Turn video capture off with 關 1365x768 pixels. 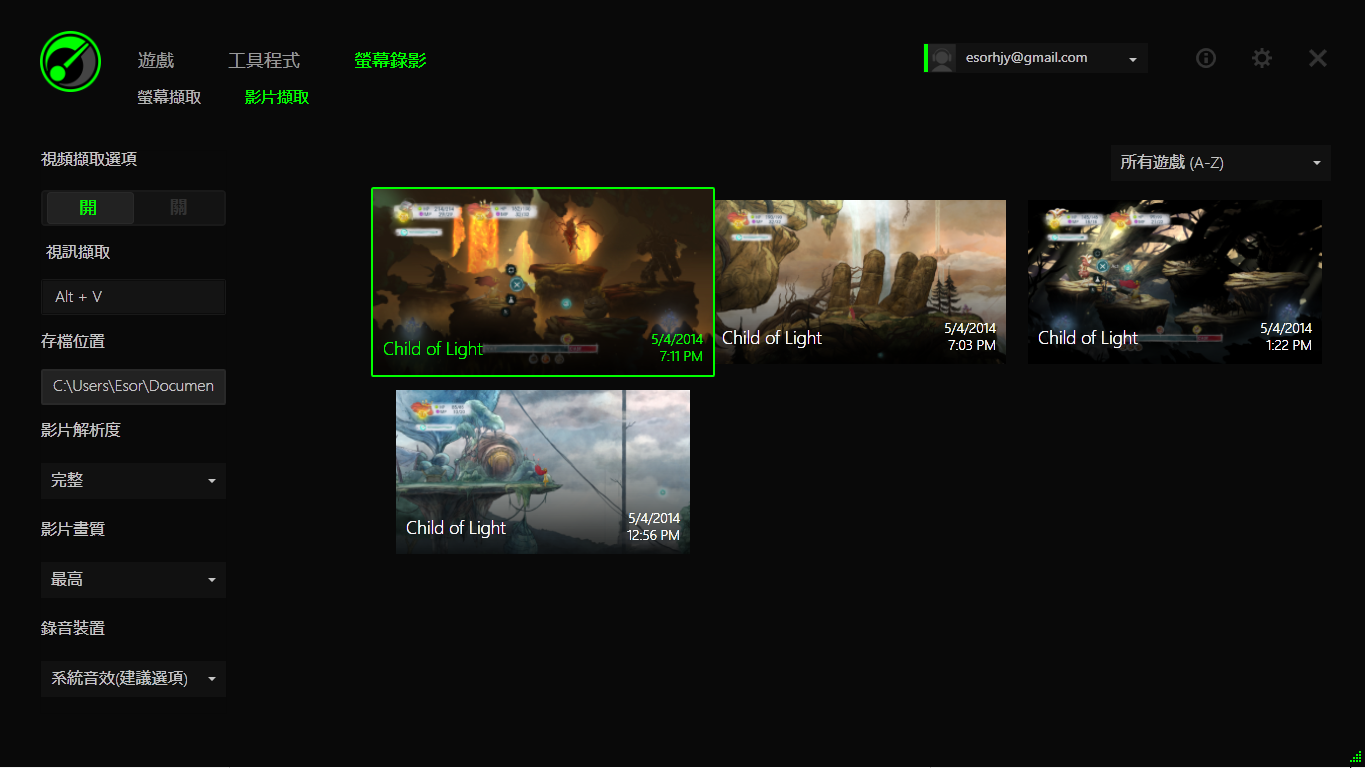point(179,208)
